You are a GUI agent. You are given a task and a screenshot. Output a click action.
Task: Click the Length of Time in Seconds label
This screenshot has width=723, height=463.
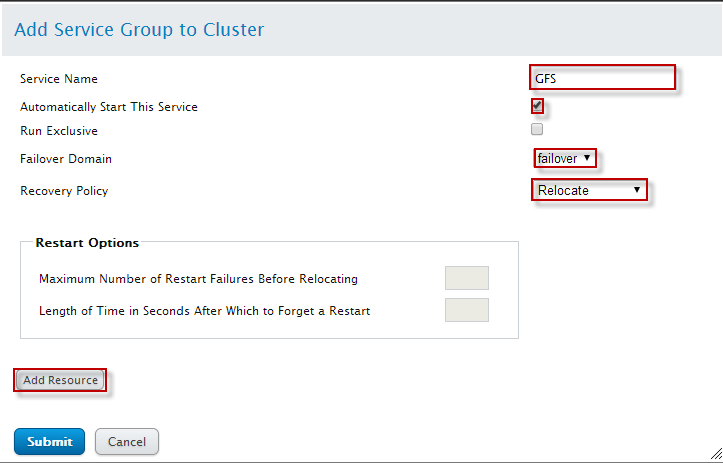coord(204,311)
